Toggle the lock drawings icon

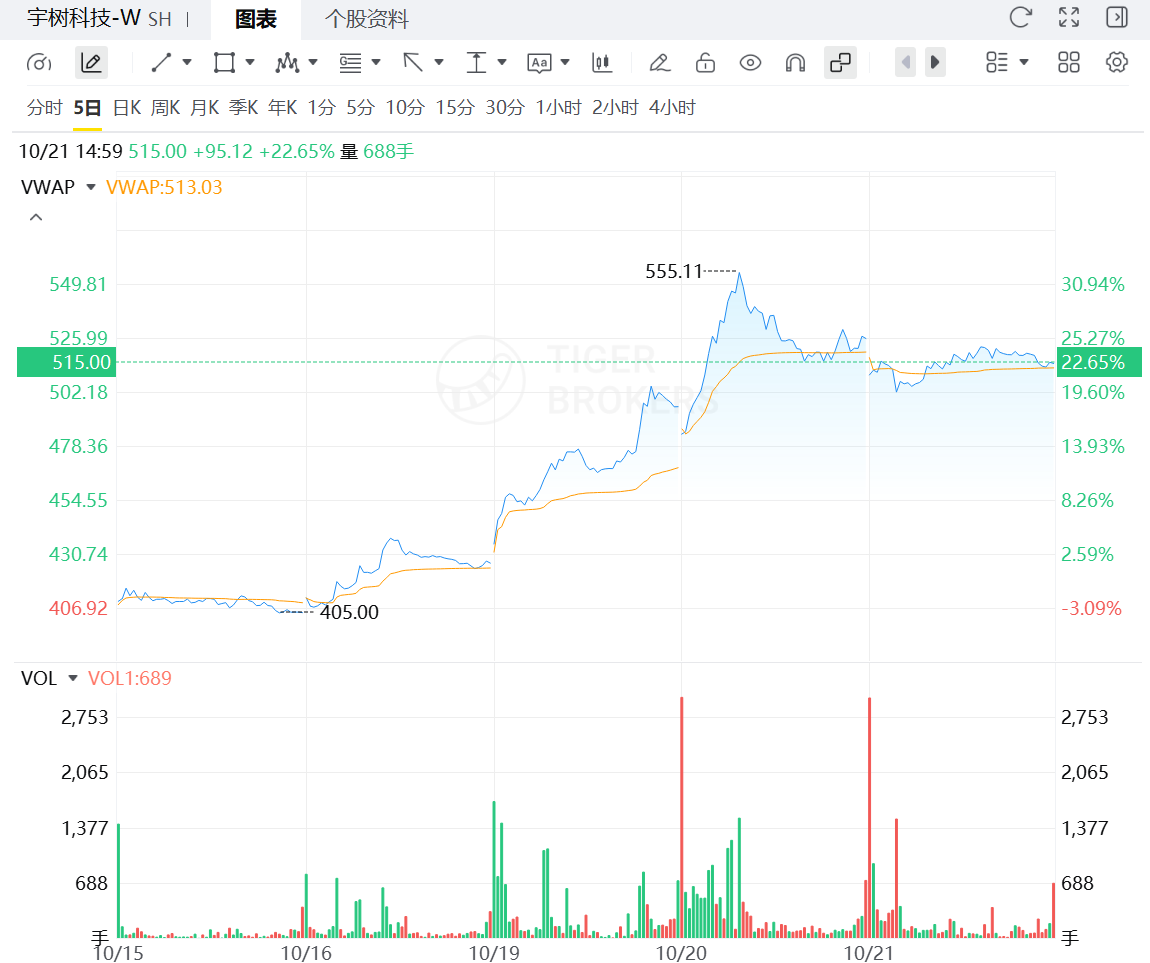706,63
